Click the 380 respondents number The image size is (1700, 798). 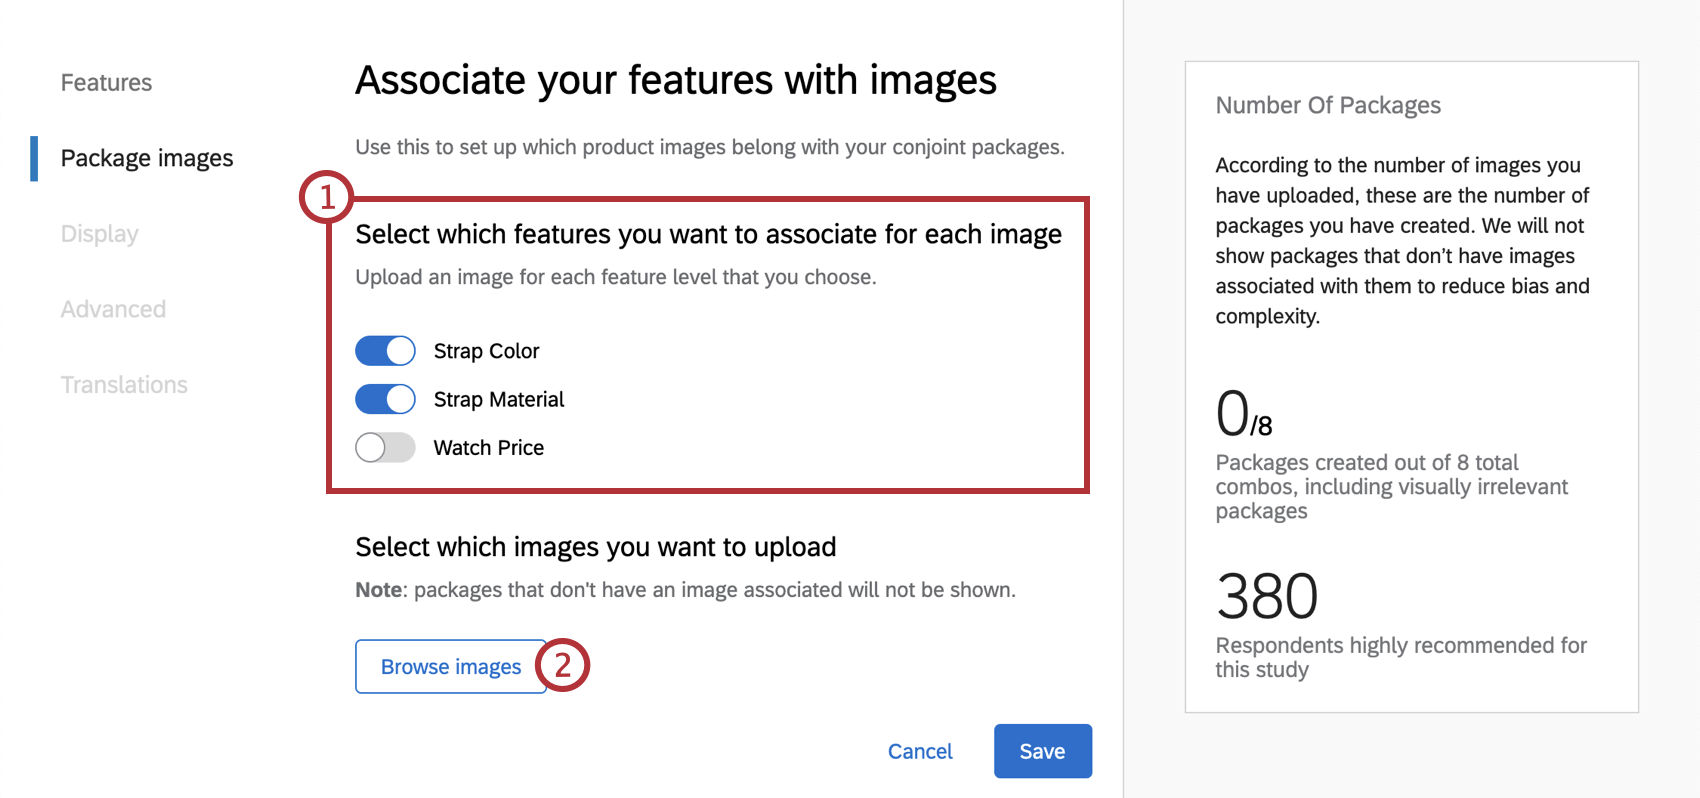point(1267,596)
